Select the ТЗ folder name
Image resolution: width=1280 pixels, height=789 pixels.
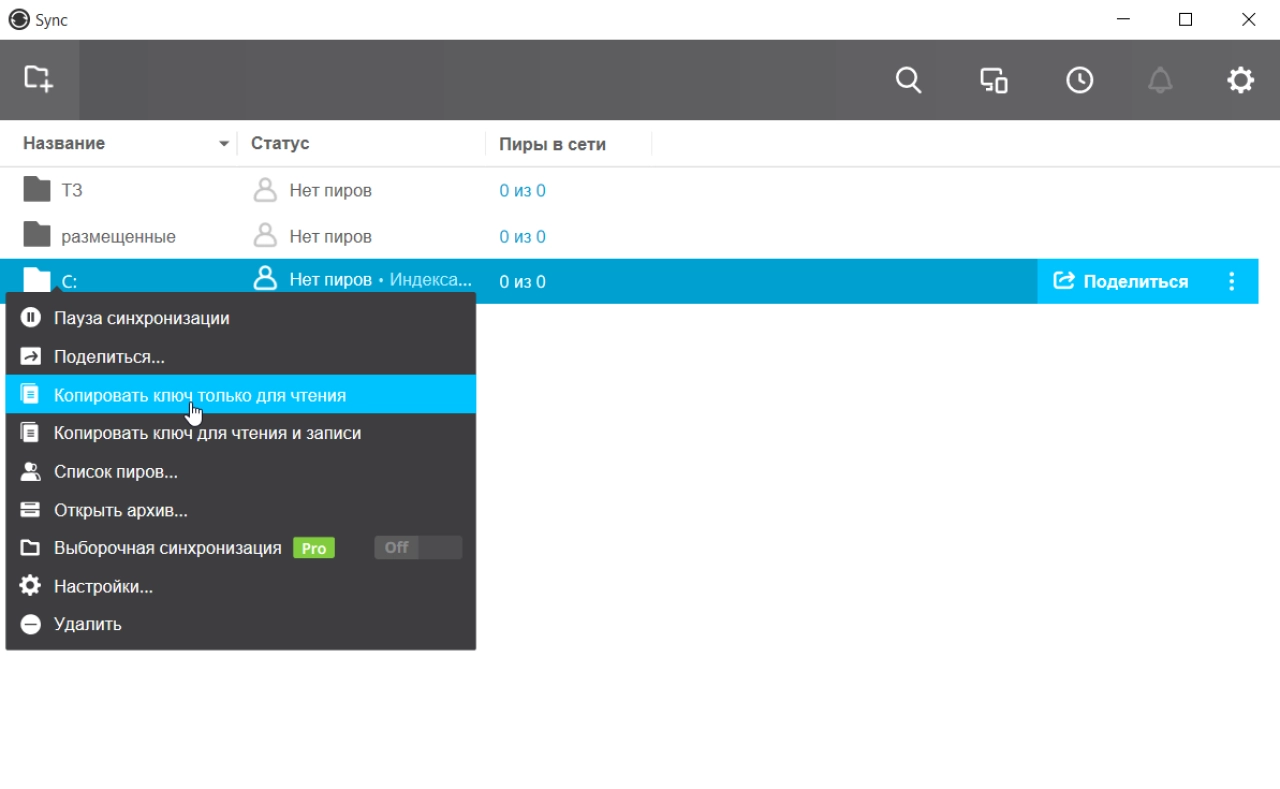[72, 190]
